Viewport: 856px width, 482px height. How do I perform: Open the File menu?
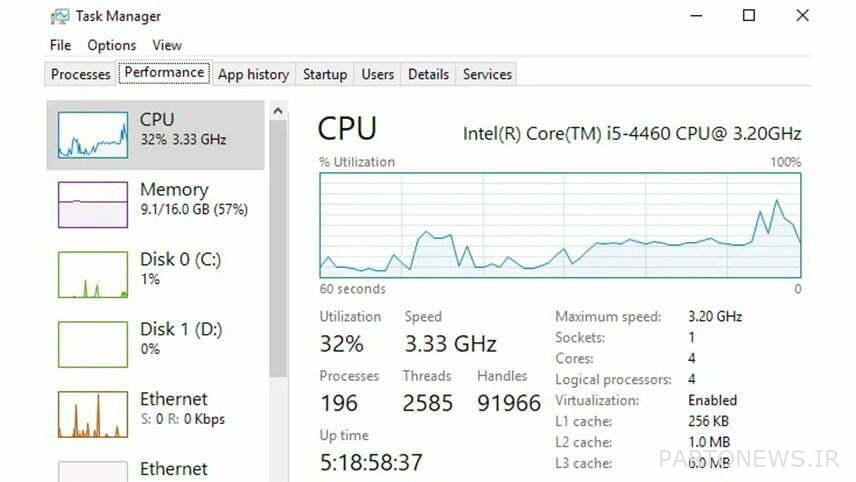coord(60,45)
